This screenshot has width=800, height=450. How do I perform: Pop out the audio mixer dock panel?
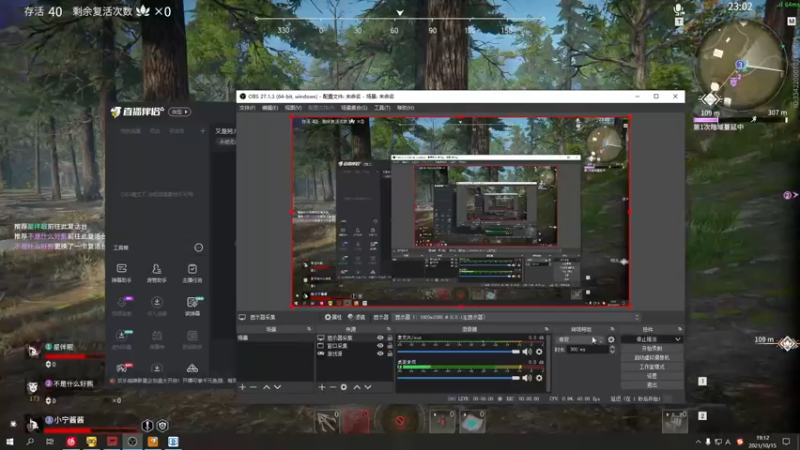tap(546, 329)
